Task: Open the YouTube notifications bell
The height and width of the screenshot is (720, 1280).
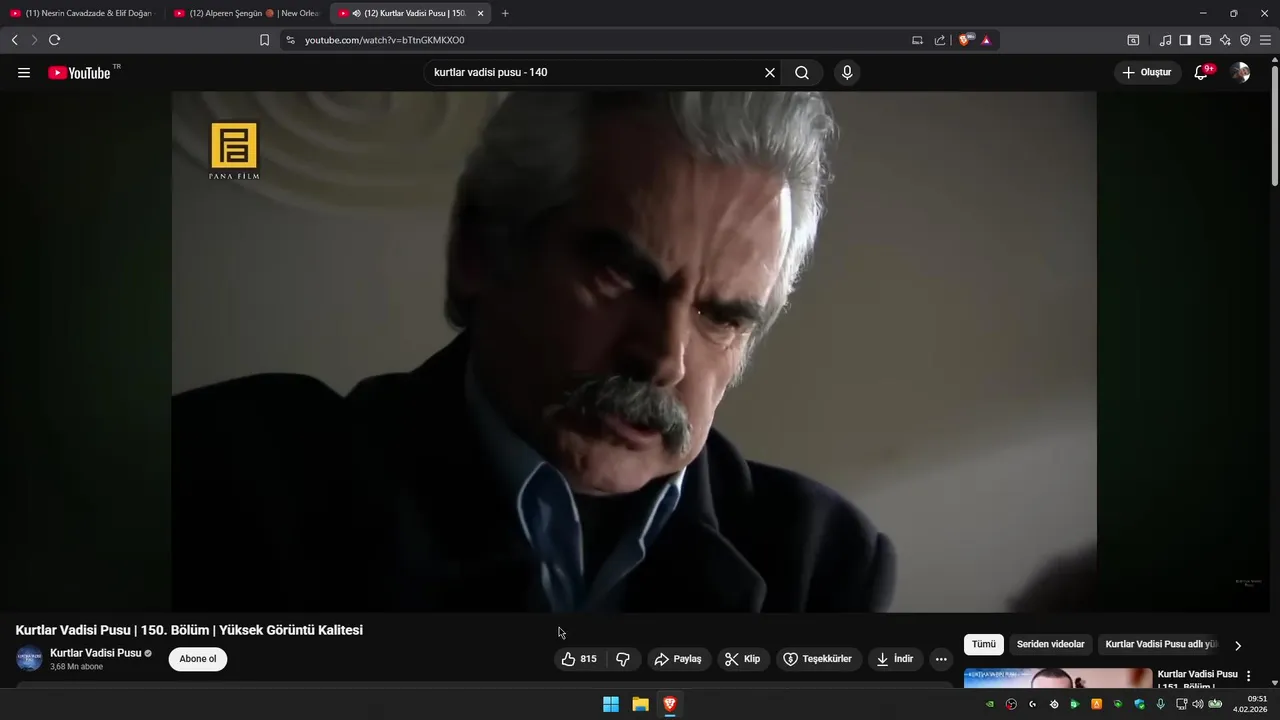Action: (1202, 73)
